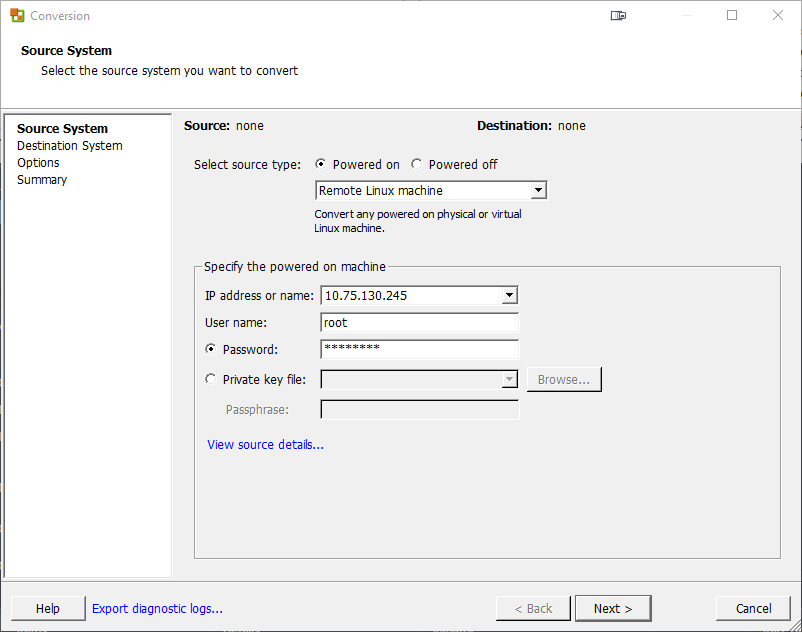Click the small device icon in title bar
The image size is (802, 632).
tap(619, 16)
